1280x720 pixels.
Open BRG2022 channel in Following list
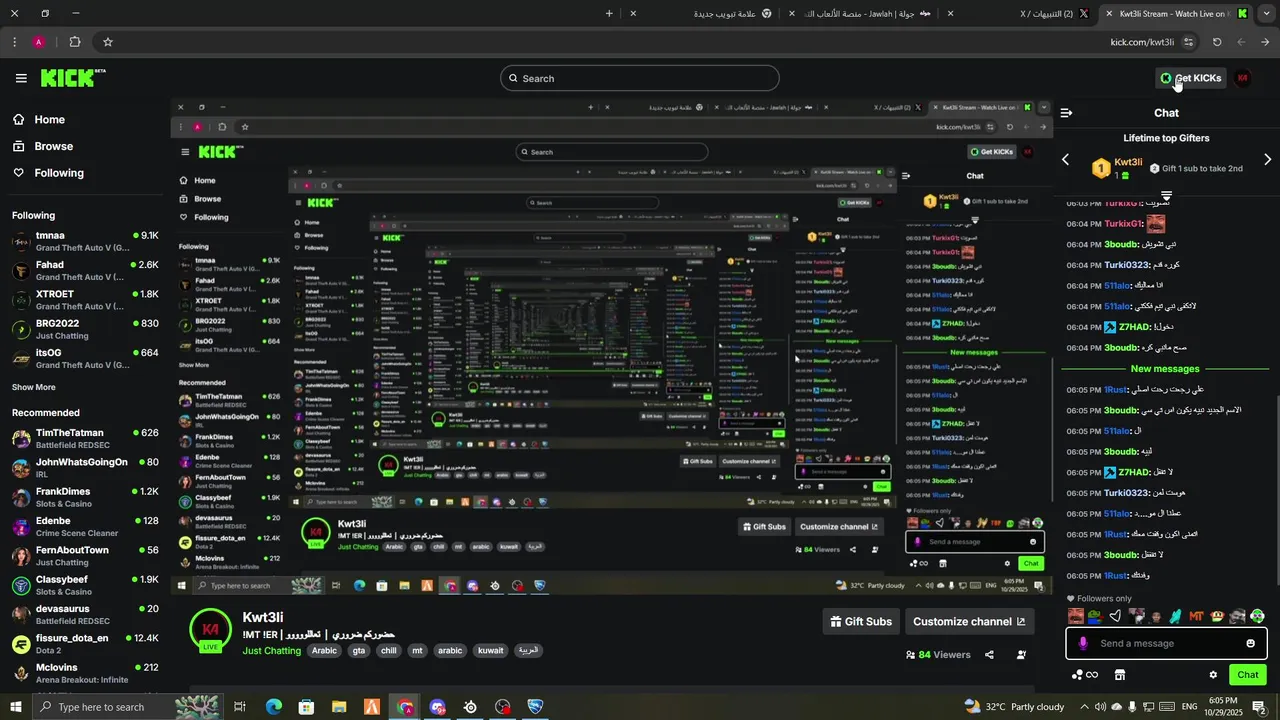click(85, 329)
